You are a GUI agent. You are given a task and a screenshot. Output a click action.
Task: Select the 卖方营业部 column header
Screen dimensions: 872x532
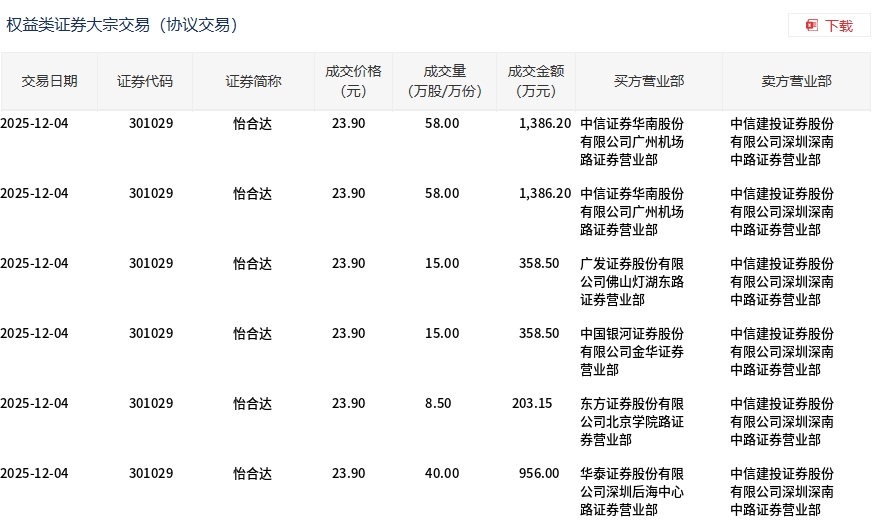796,81
